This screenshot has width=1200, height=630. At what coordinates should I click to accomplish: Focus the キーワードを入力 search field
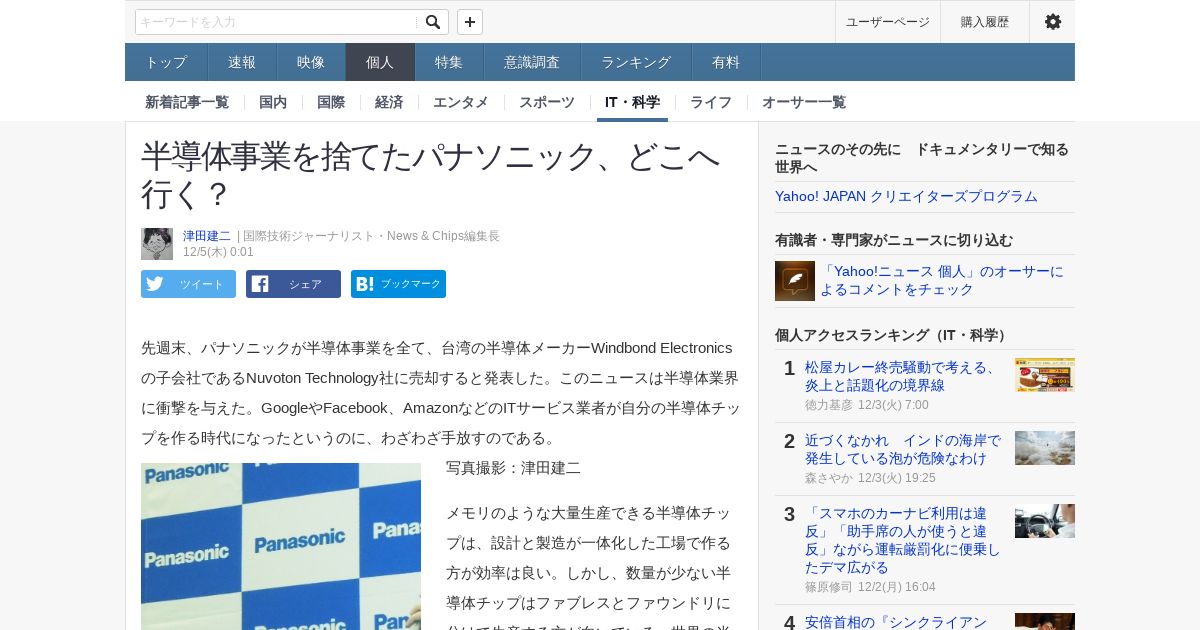coord(276,22)
